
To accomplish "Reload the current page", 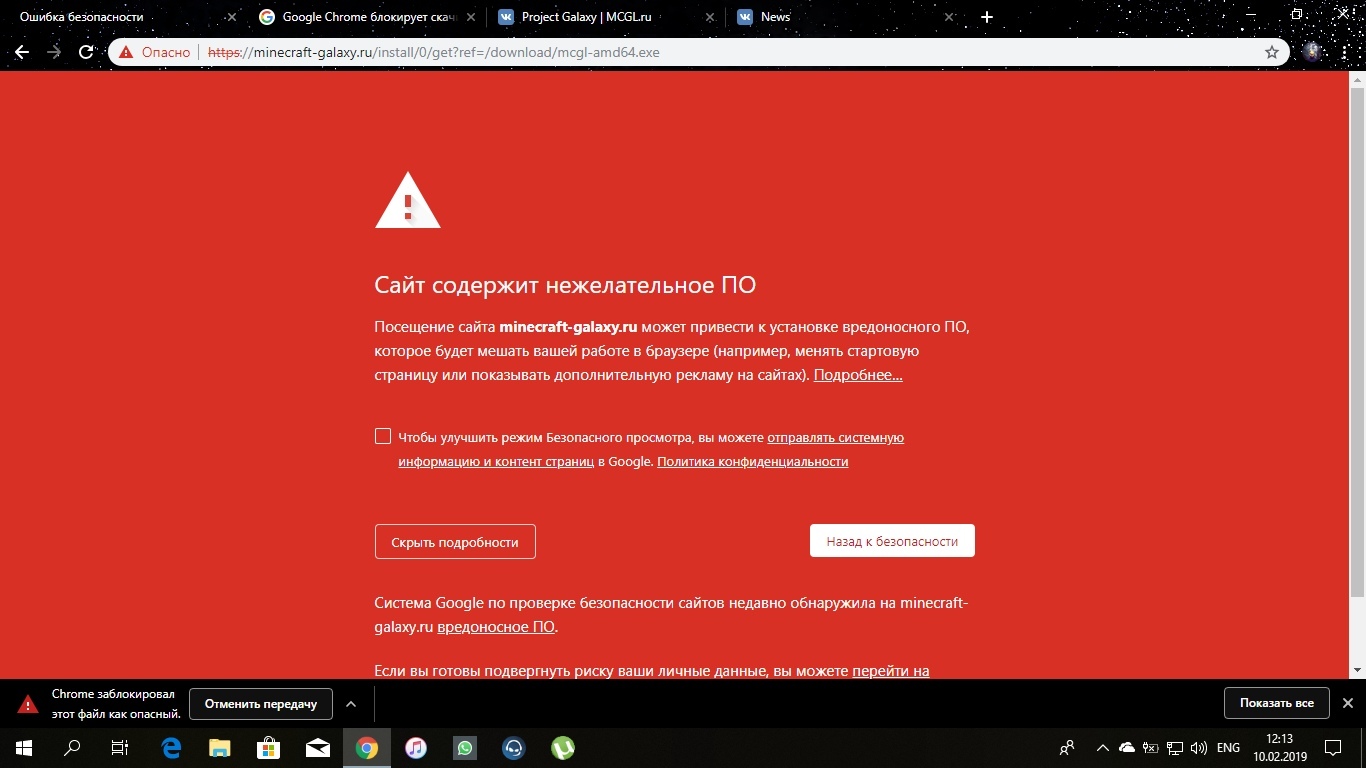I will point(86,52).
